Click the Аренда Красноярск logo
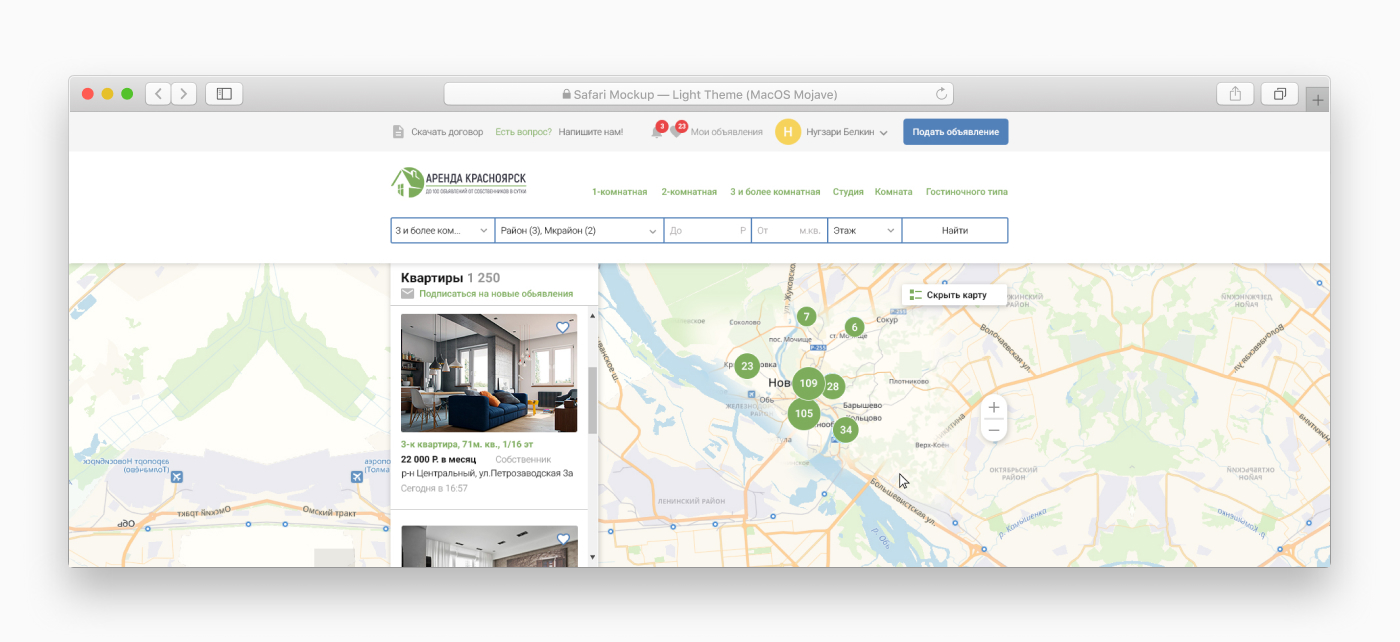The height and width of the screenshot is (642, 1400). tap(459, 182)
